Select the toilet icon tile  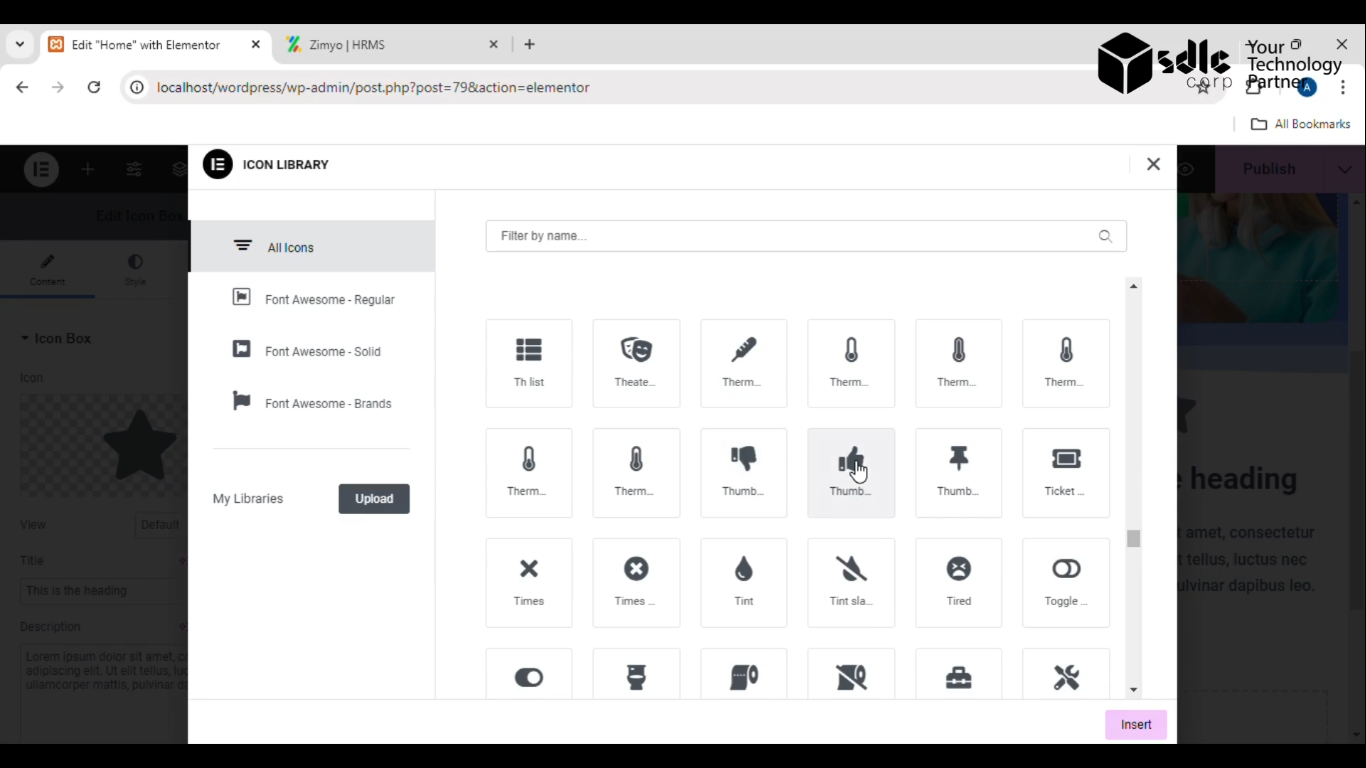point(636,675)
